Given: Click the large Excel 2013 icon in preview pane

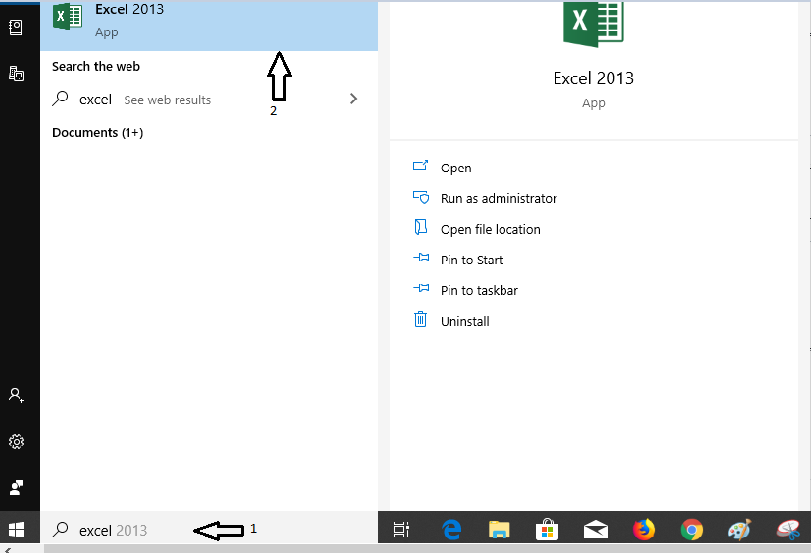Looking at the screenshot, I should click(593, 24).
